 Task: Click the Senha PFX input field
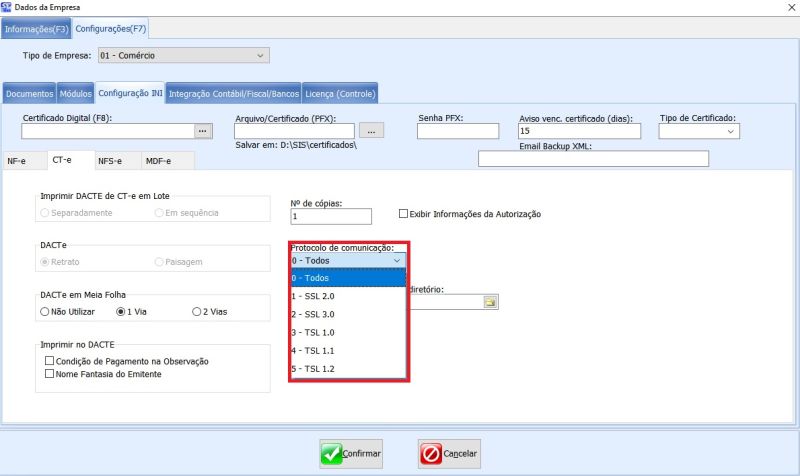(x=457, y=131)
